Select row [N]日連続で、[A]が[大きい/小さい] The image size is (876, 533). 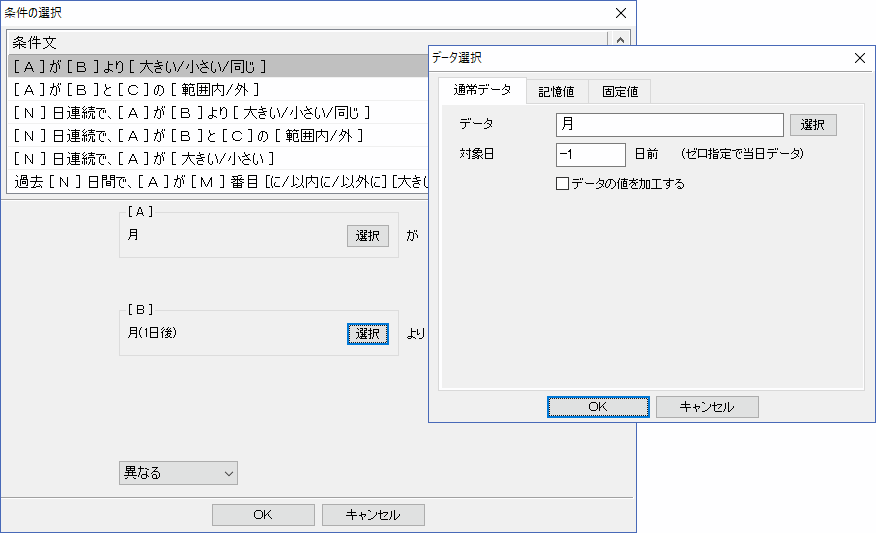tap(218, 158)
